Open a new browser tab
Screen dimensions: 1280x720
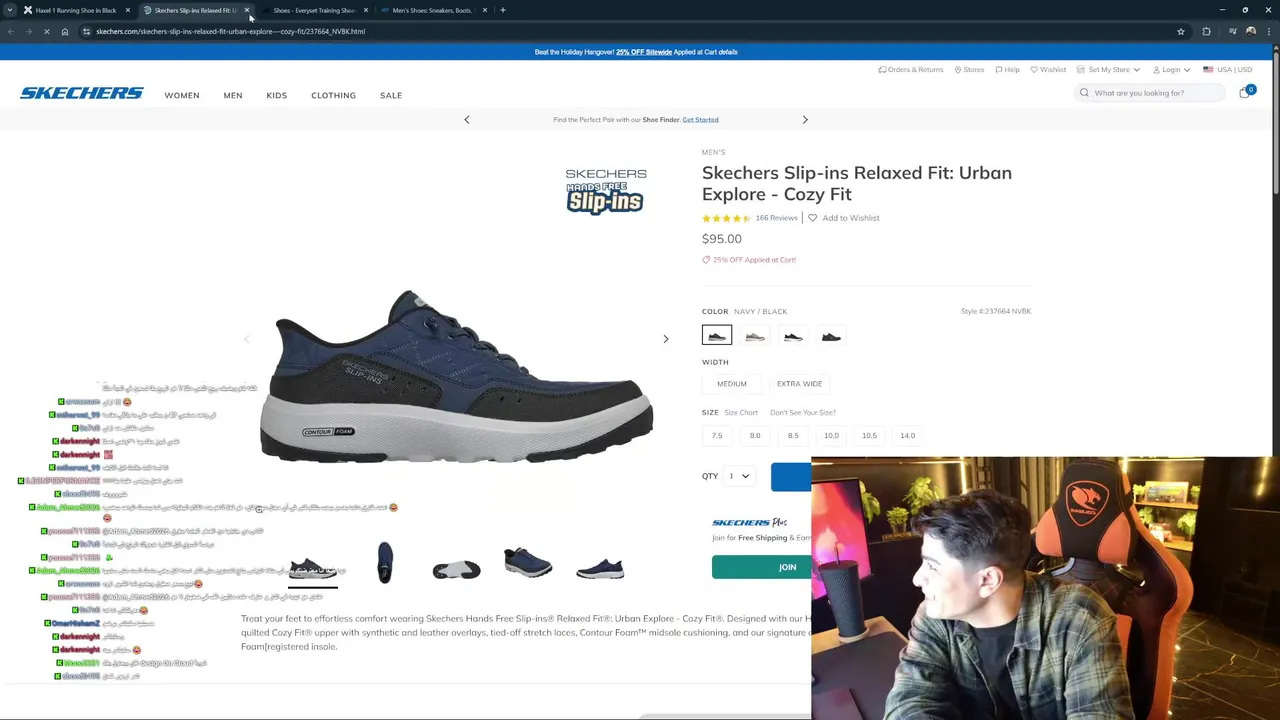point(503,10)
